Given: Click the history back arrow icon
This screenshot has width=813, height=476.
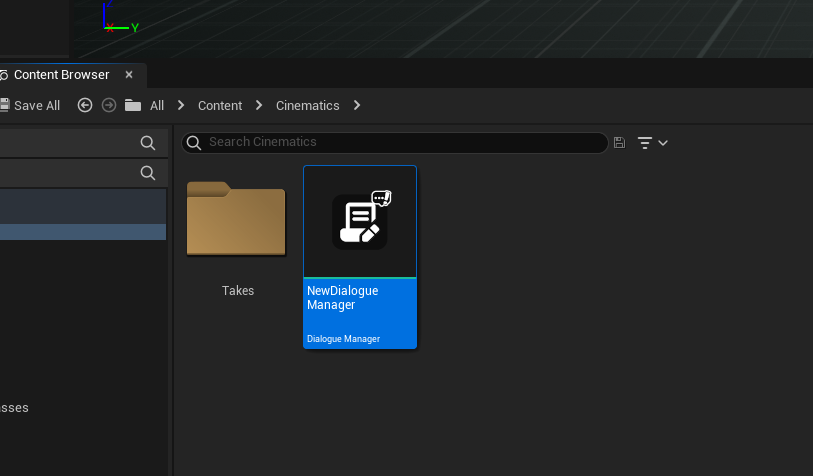Looking at the screenshot, I should coord(85,105).
